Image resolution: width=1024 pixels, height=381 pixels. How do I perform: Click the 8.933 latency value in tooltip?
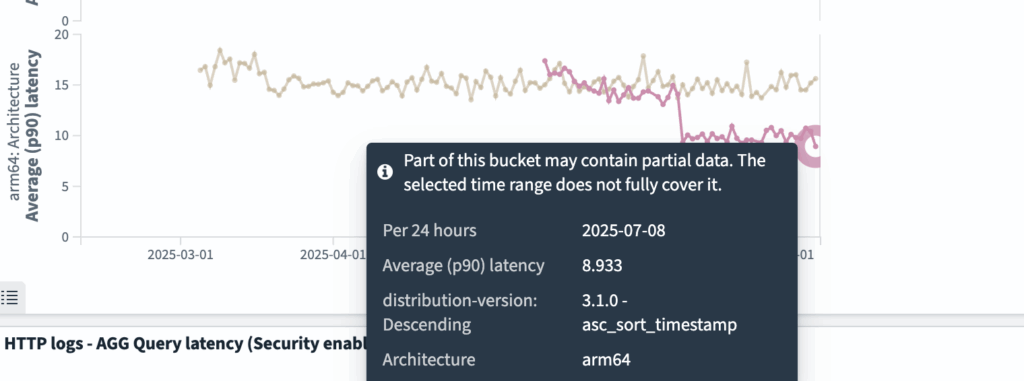pos(602,266)
